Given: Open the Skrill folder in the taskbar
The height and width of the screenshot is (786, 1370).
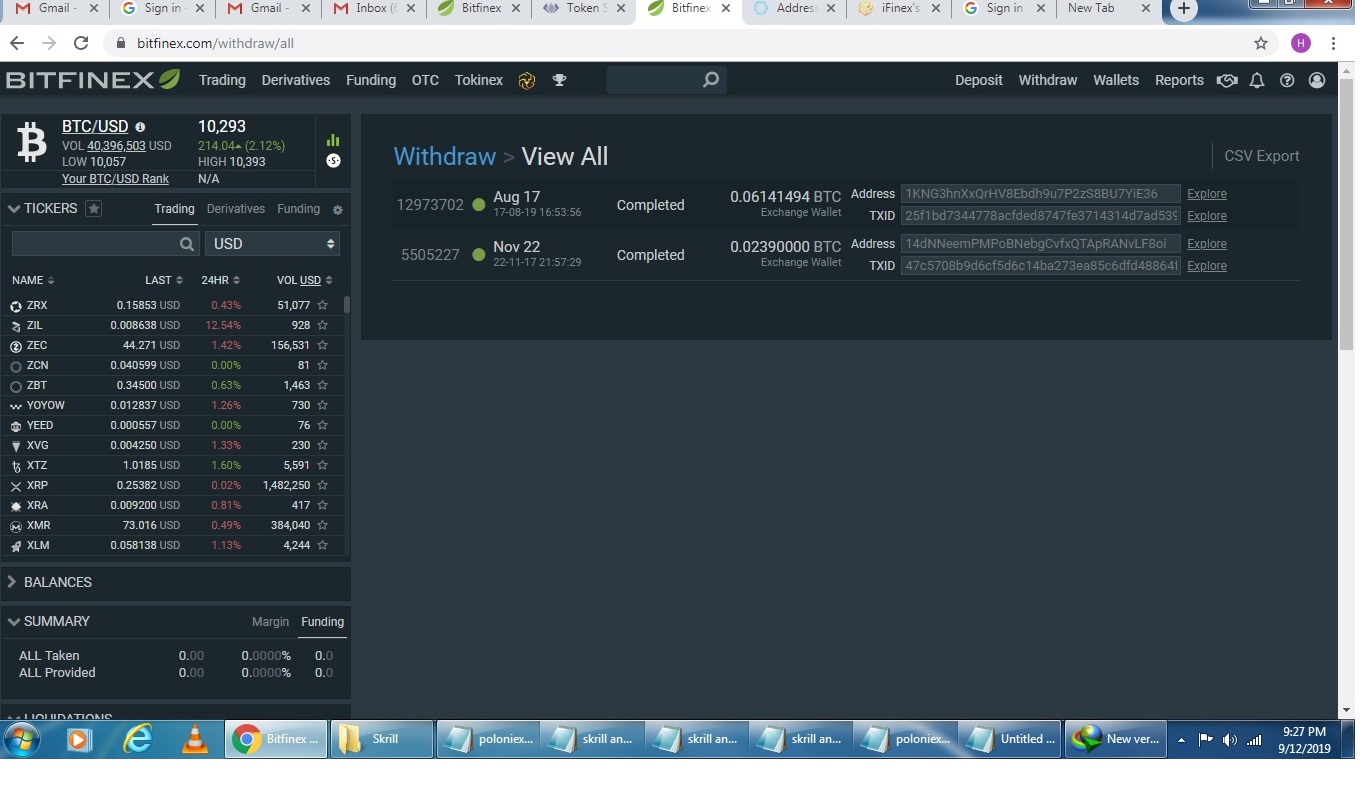Looking at the screenshot, I should (381, 739).
